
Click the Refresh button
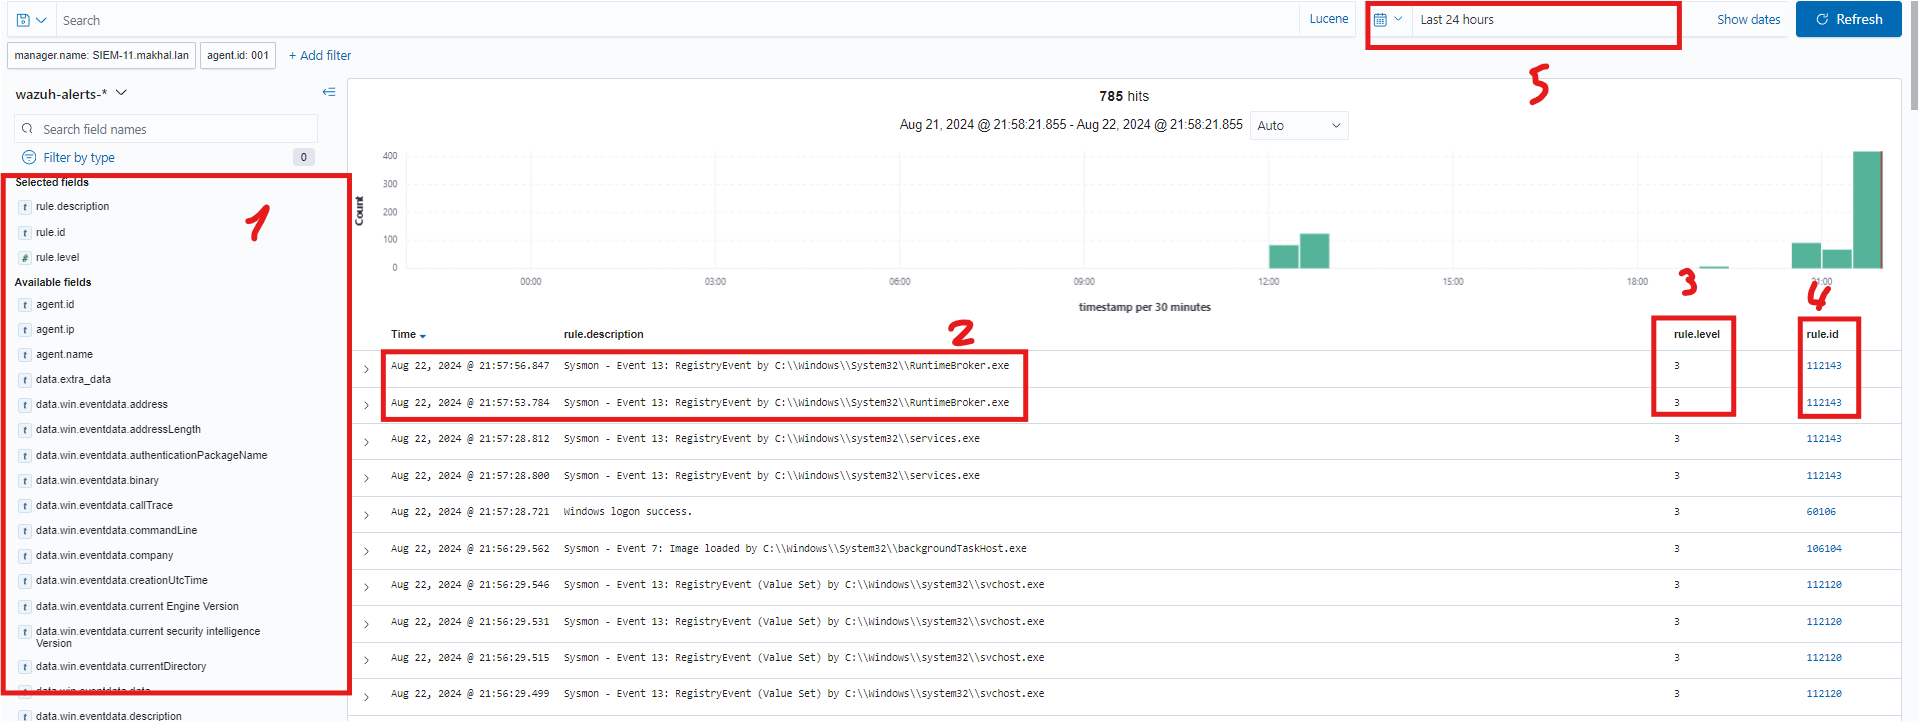[x=1848, y=19]
